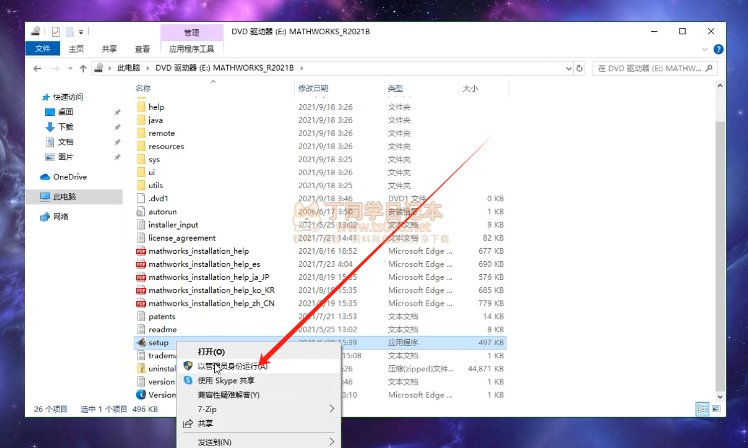Select the utils folder icon

tap(141, 185)
